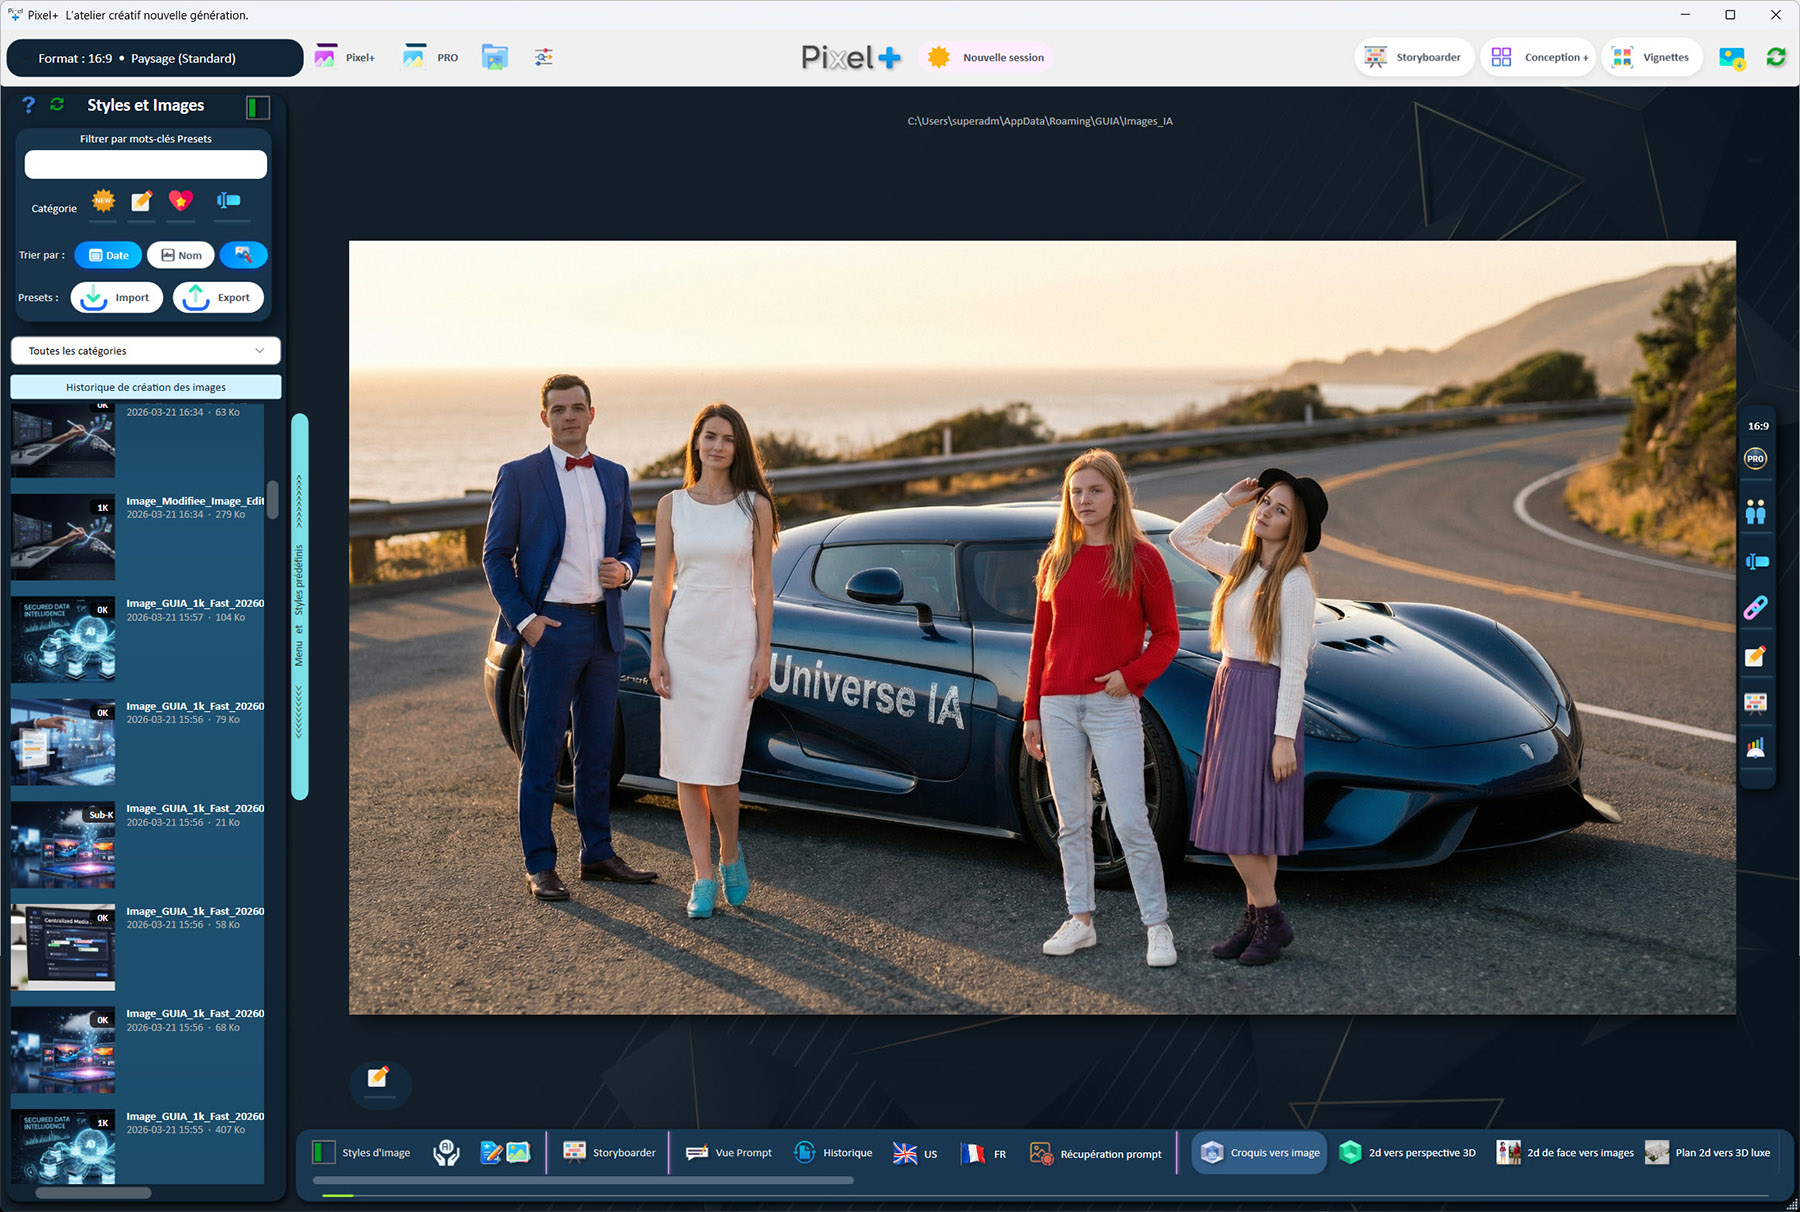
Task: Click the gauge chart icon in right sidebar
Action: (x=1755, y=749)
